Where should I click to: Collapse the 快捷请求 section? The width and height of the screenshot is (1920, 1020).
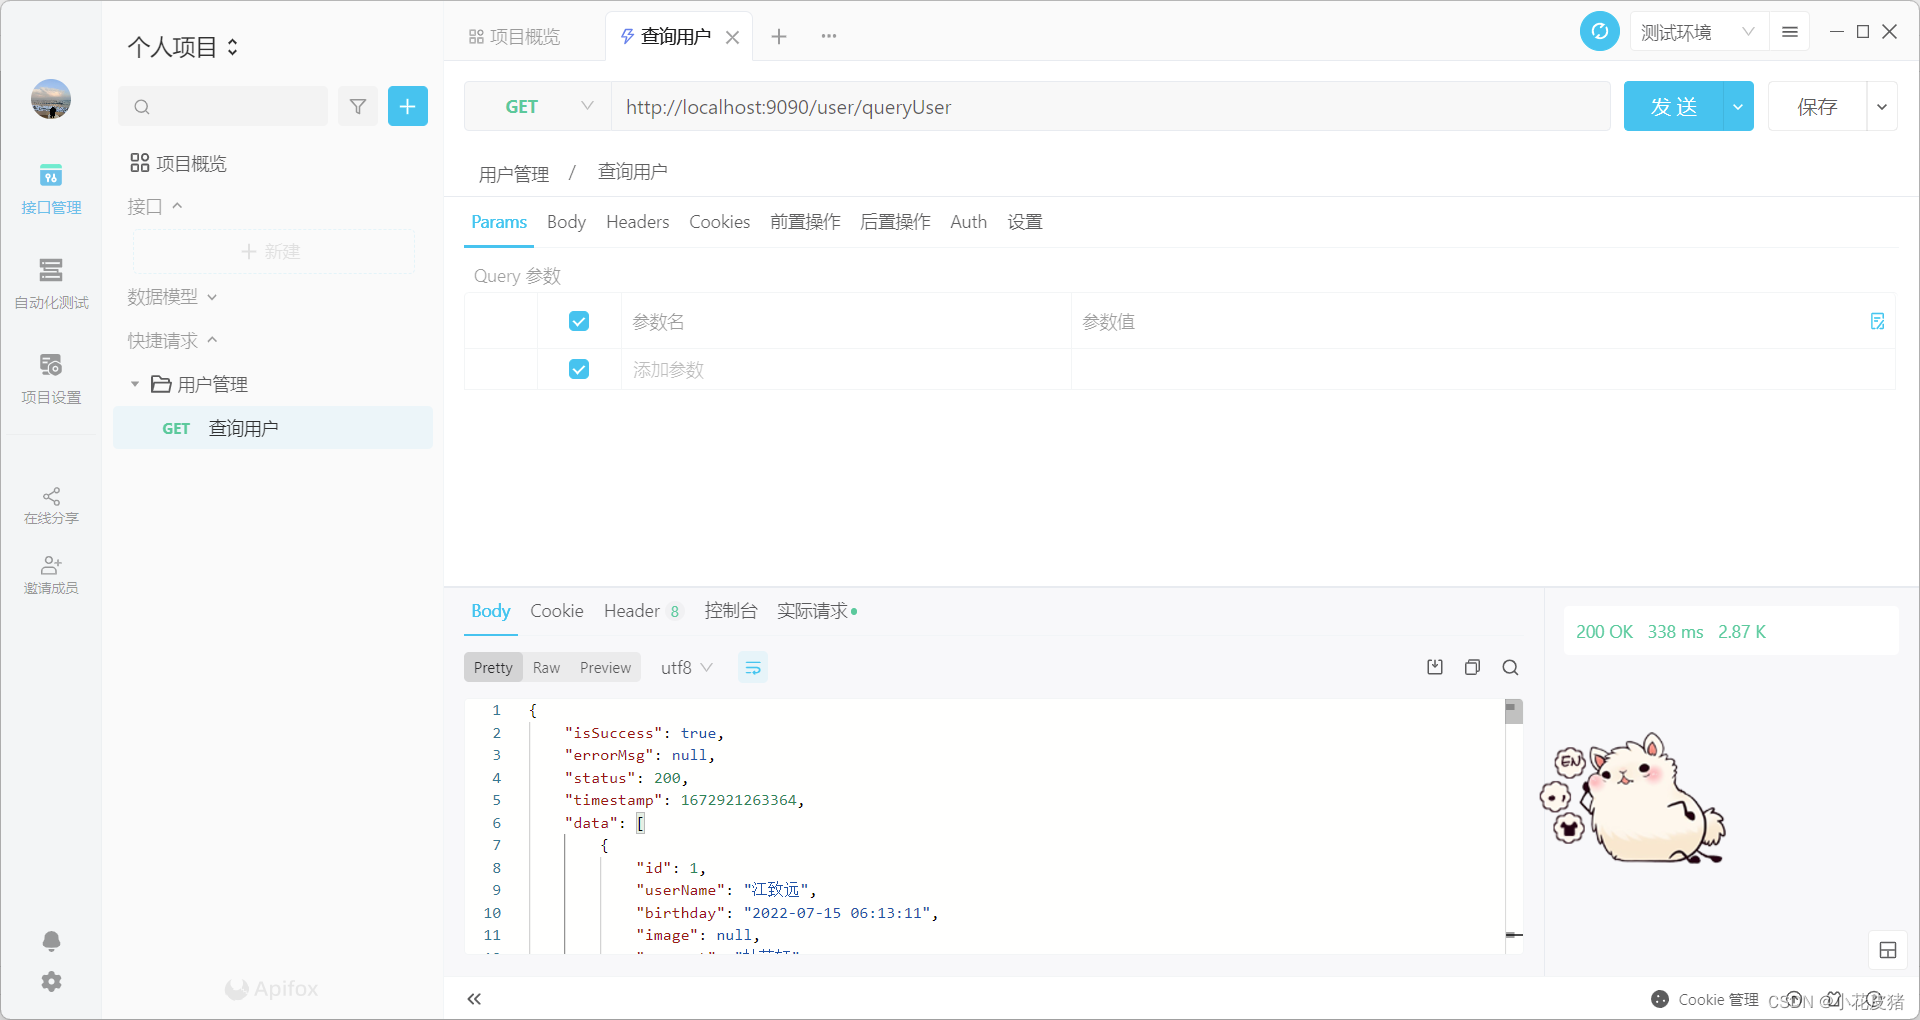click(172, 341)
